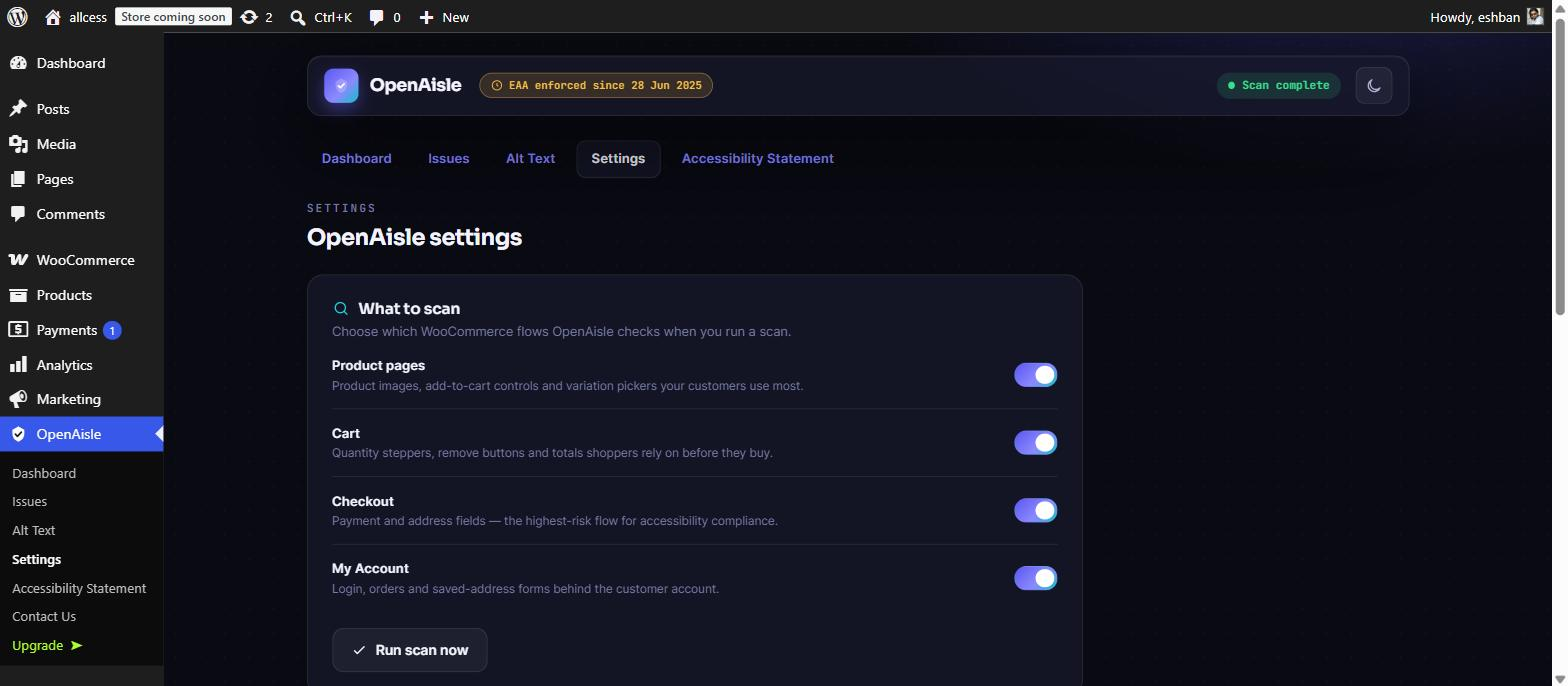Image resolution: width=1568 pixels, height=686 pixels.
Task: Open the Alt Text tab
Action: [x=530, y=159]
